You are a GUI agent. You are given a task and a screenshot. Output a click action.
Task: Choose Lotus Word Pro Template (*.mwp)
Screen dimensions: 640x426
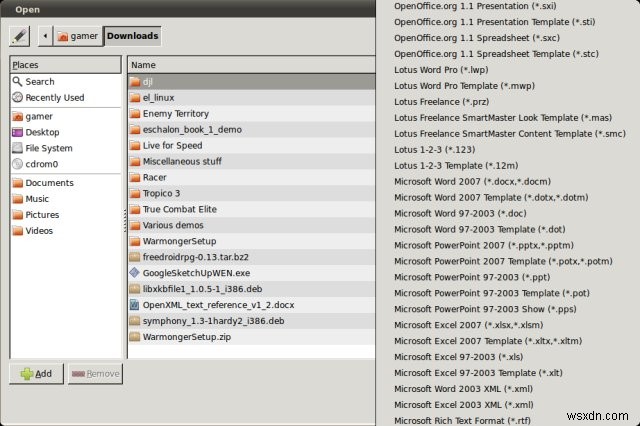464,86
